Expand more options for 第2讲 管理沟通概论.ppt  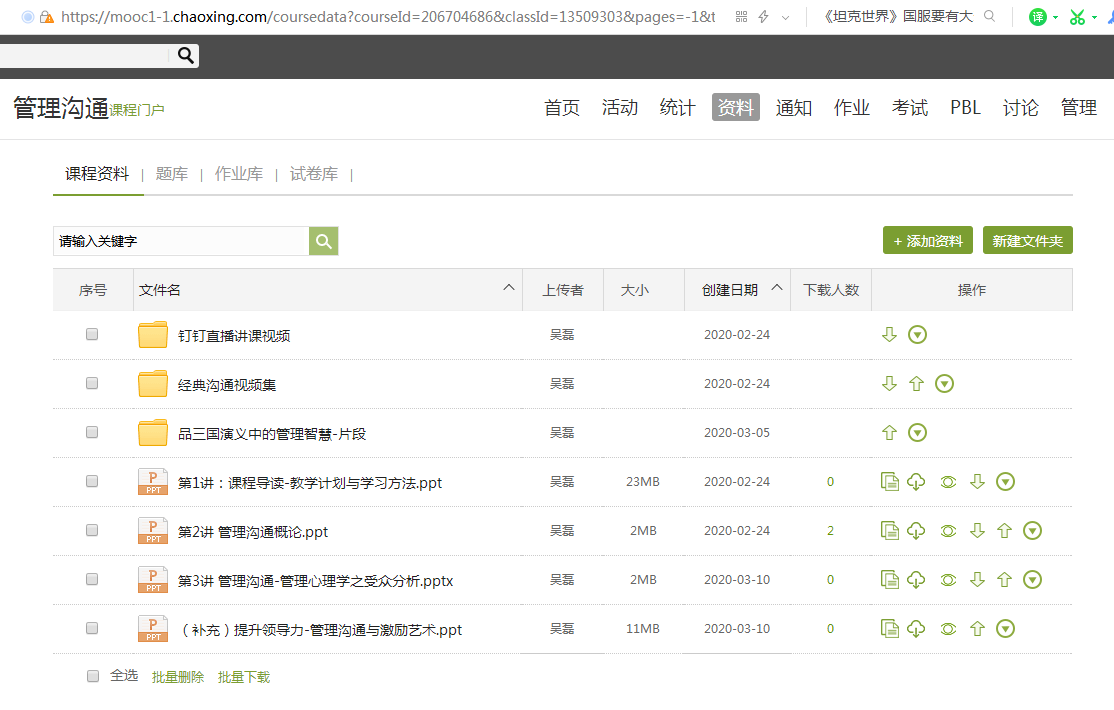1033,531
